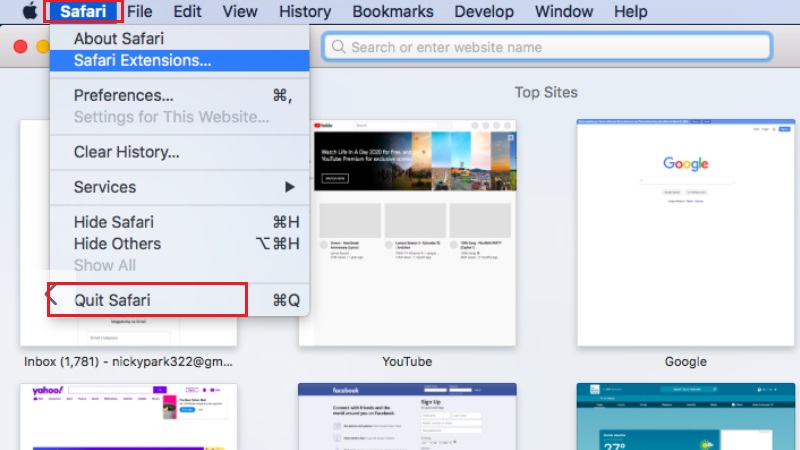Screen dimensions: 800x450
Task: Click the Safari menu bar item
Action: click(x=83, y=11)
